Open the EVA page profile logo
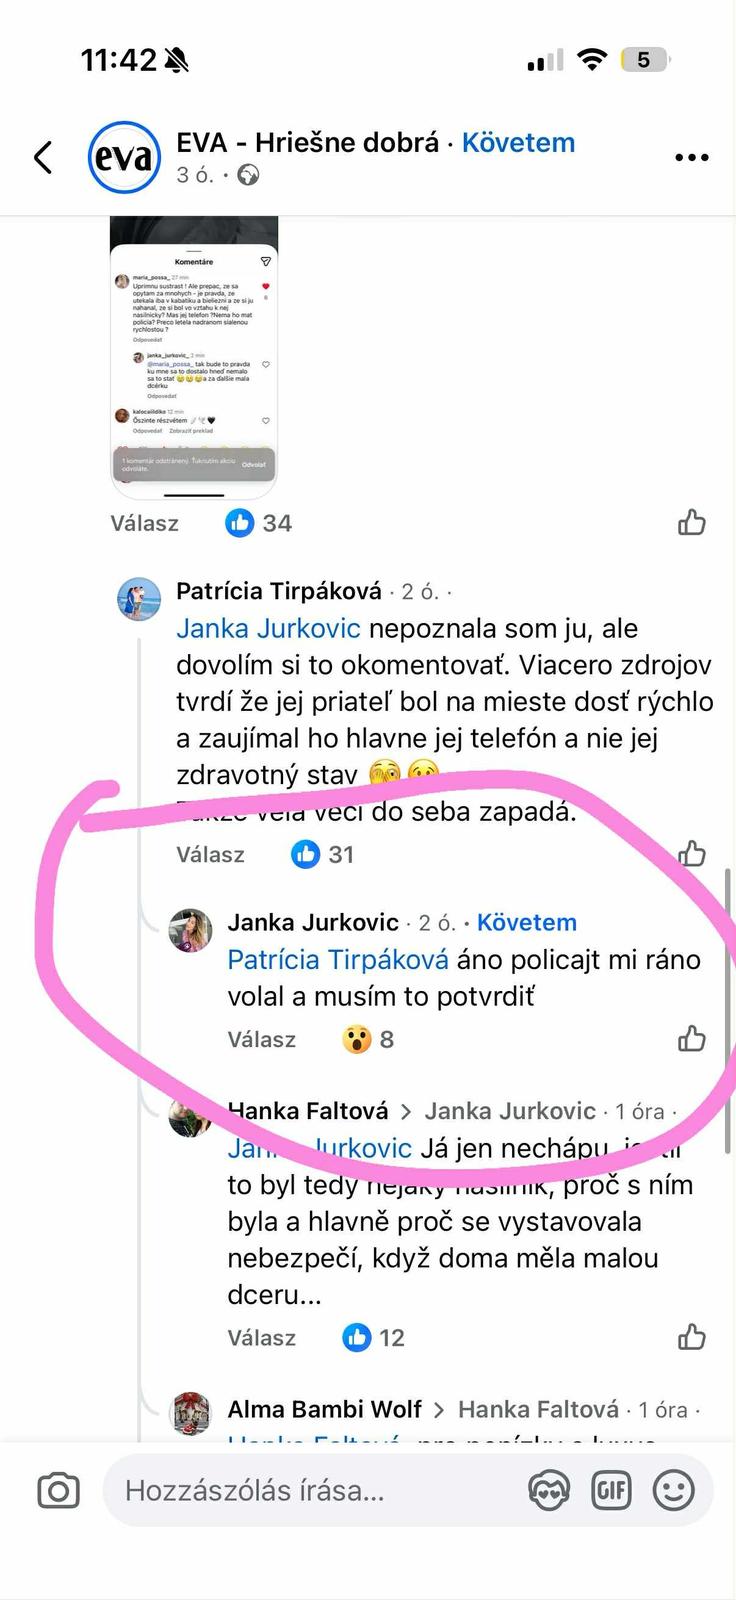The height and width of the screenshot is (1600, 736). point(124,157)
